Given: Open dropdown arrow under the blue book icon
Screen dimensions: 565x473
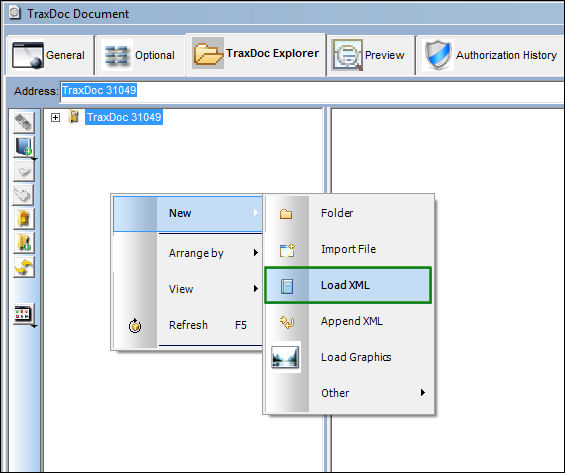Looking at the screenshot, I should 34,159.
